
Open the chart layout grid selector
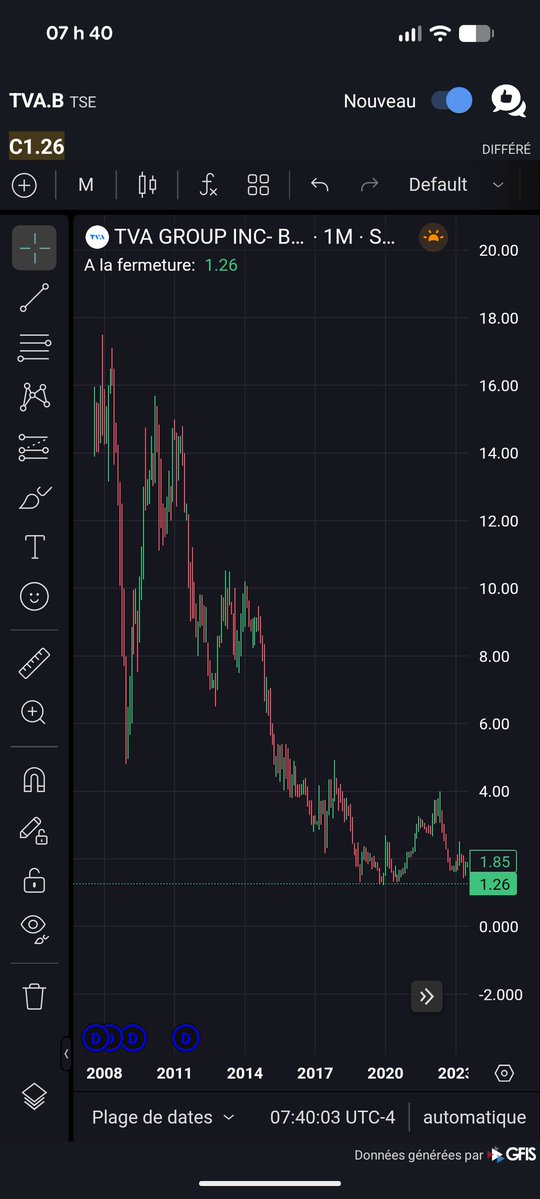coord(259,185)
